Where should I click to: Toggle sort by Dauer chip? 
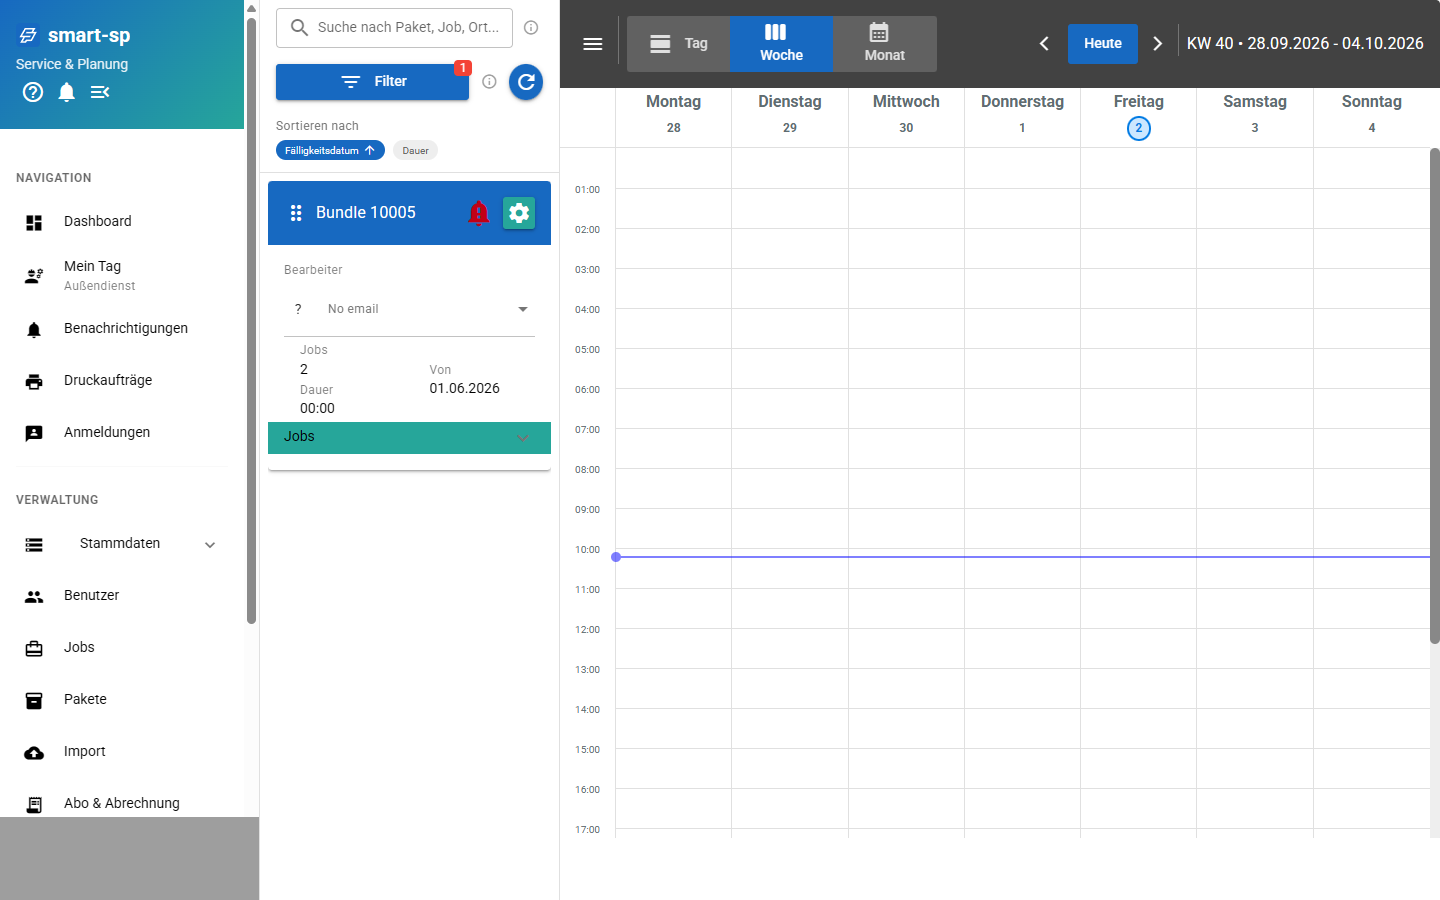point(415,151)
